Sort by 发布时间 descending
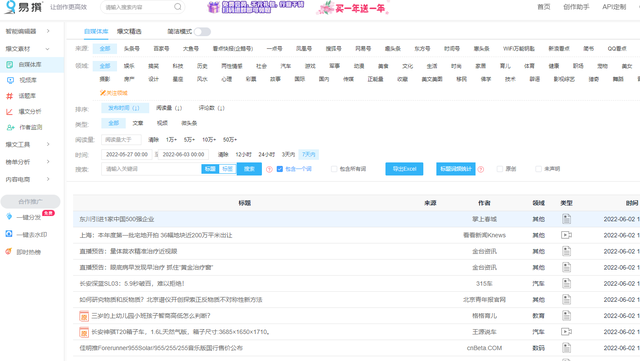This screenshot has width=640, height=361. pos(124,108)
